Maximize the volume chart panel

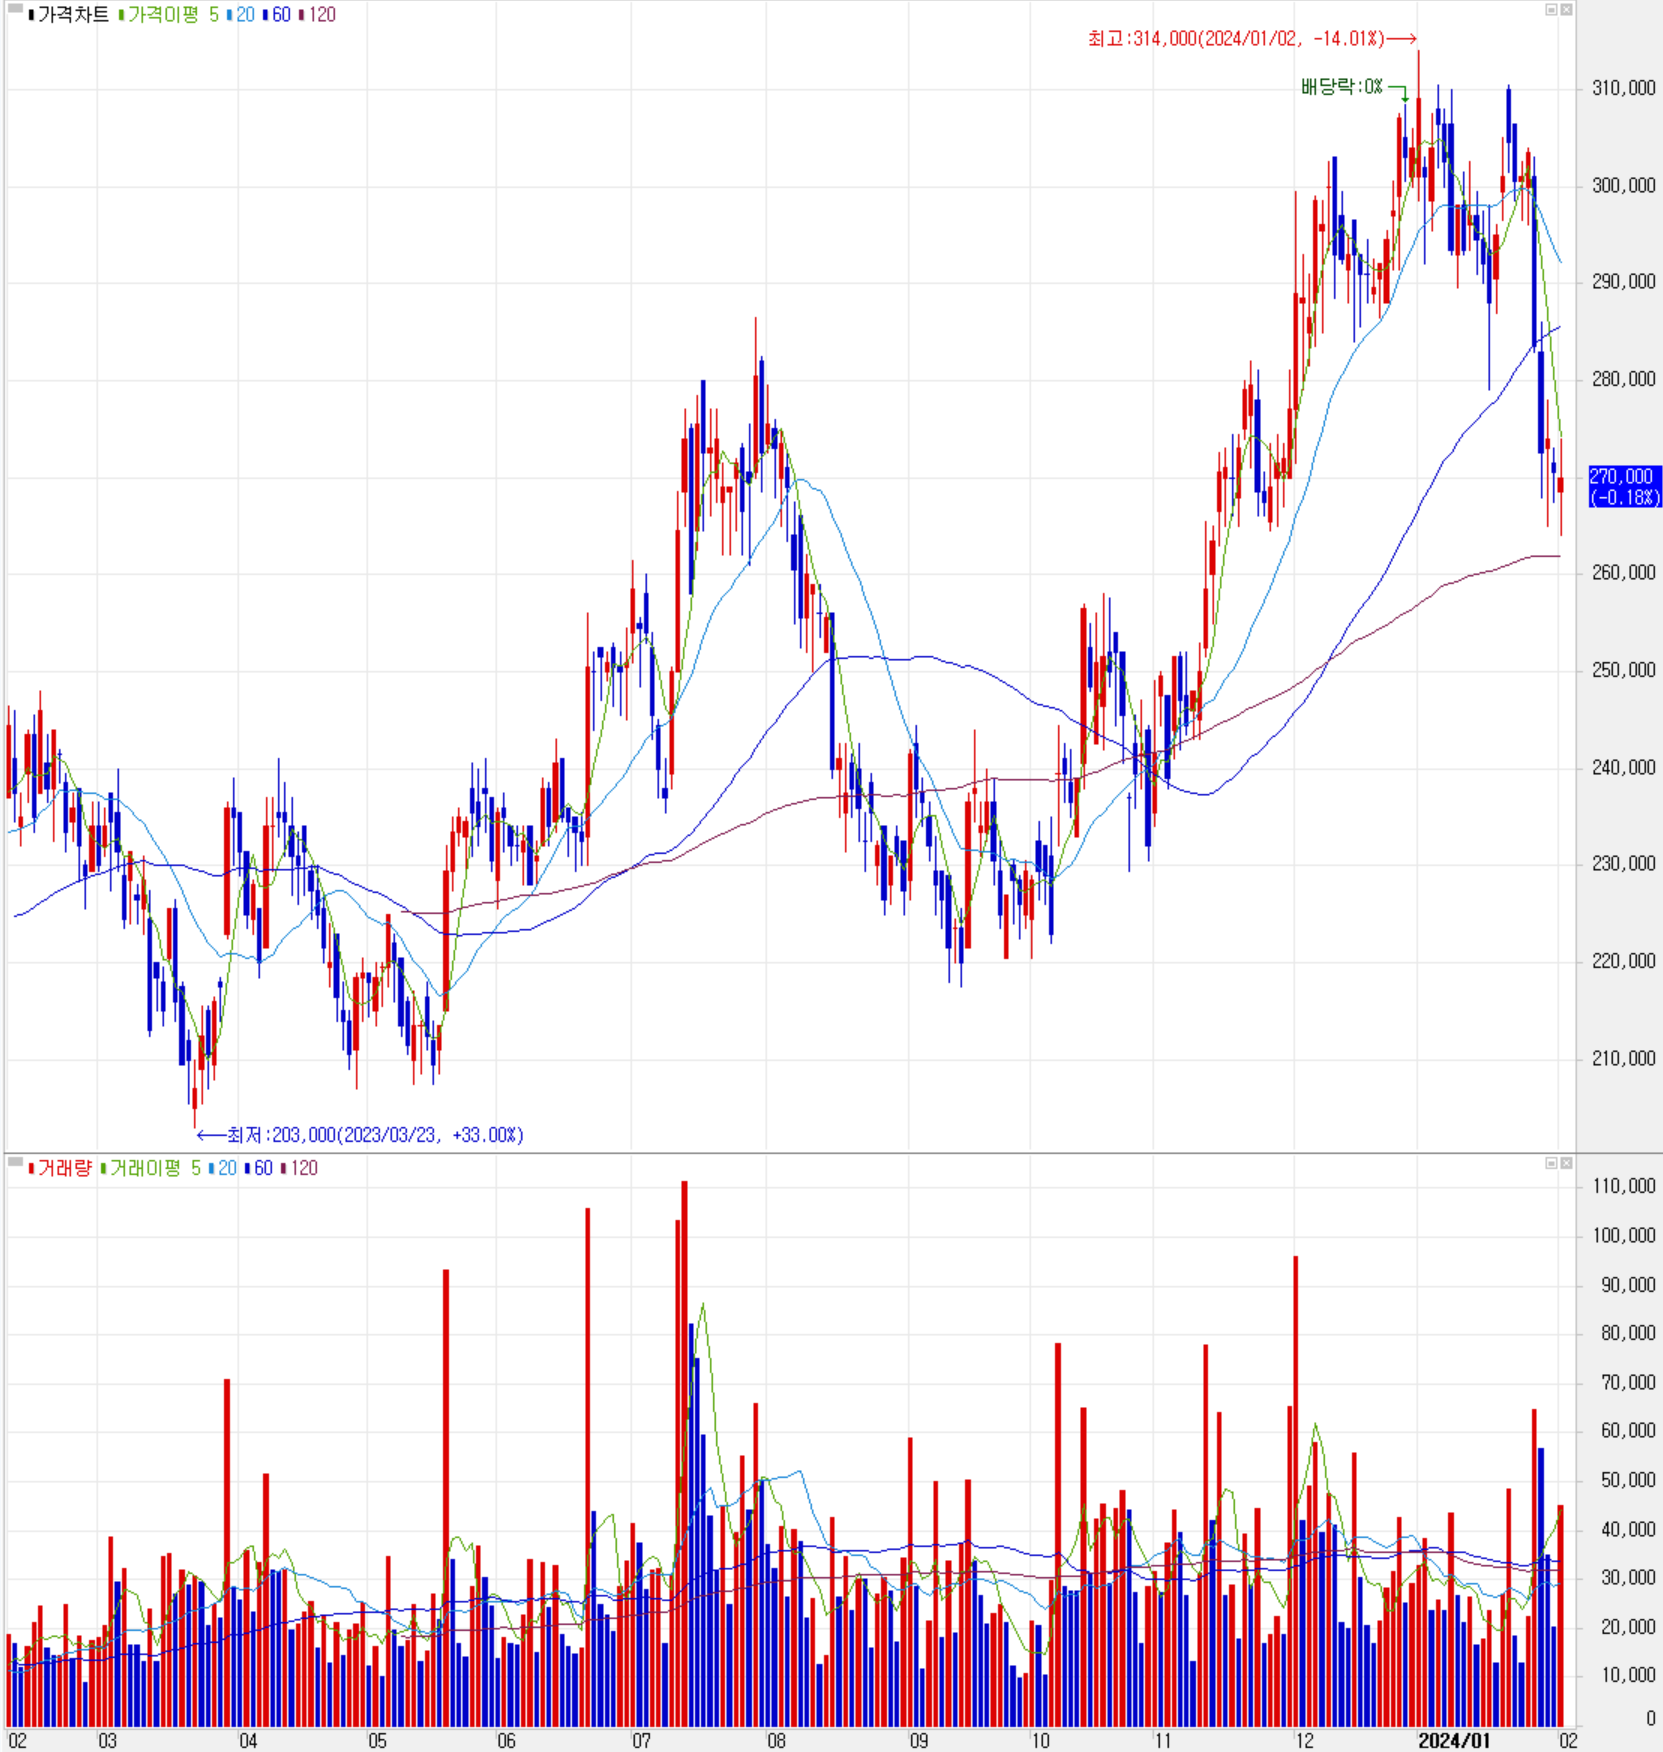1551,1163
